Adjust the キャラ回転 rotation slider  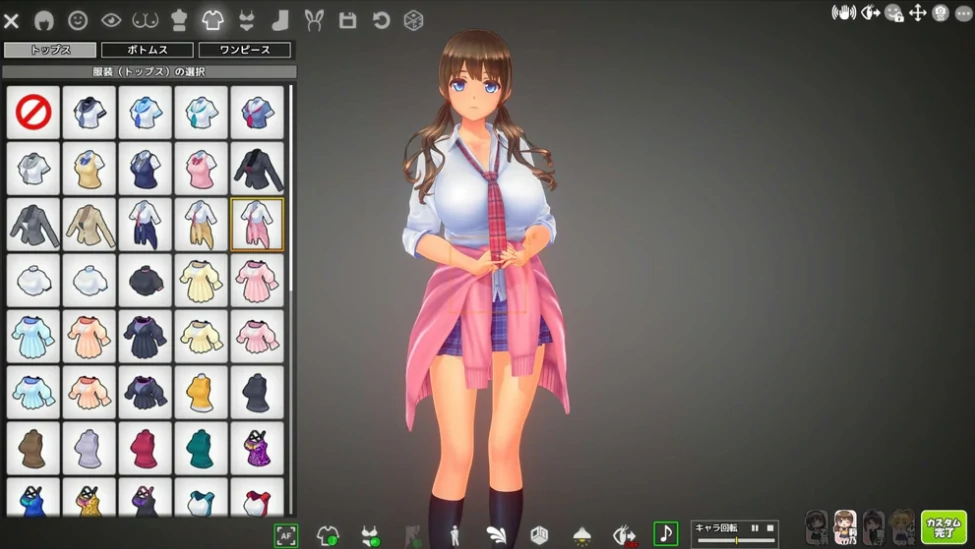coord(736,540)
